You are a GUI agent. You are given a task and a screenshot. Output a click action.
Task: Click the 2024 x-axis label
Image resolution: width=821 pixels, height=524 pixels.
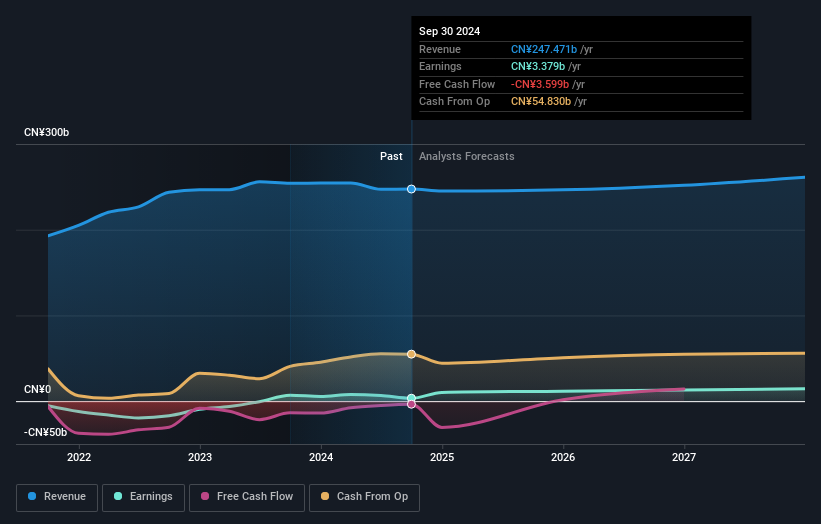click(x=321, y=458)
